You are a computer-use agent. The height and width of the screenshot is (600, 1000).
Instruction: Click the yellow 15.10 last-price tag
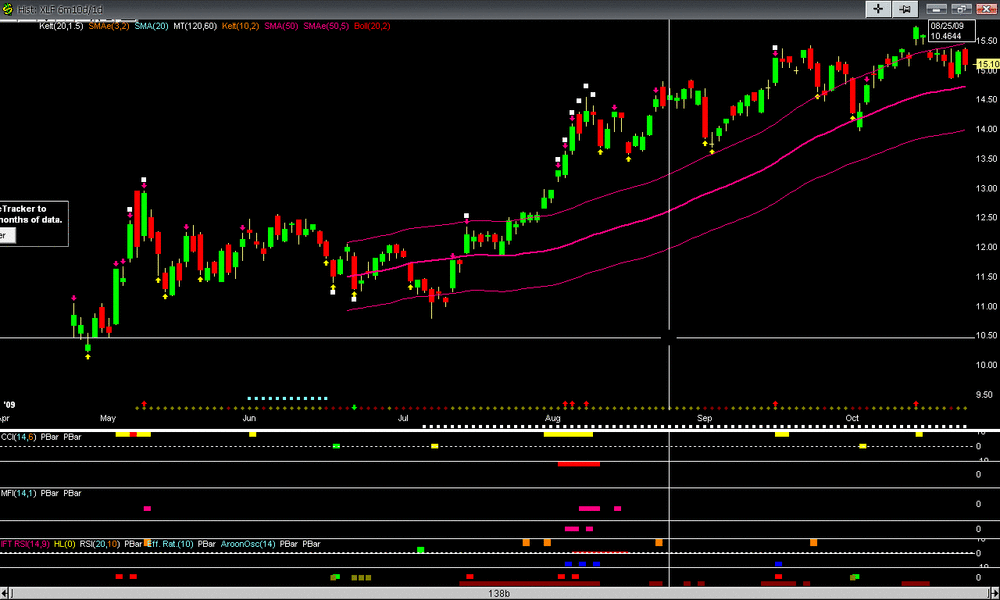coord(988,64)
